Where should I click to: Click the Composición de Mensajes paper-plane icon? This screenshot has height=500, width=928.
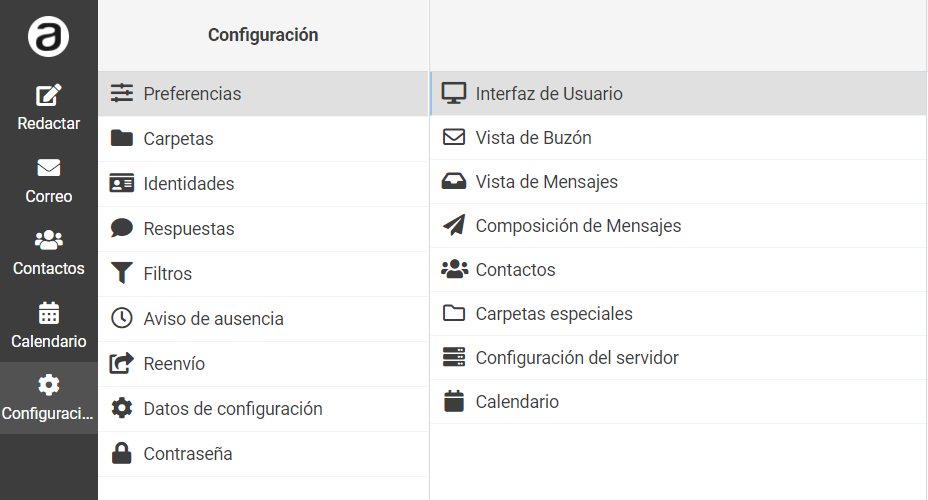click(454, 225)
